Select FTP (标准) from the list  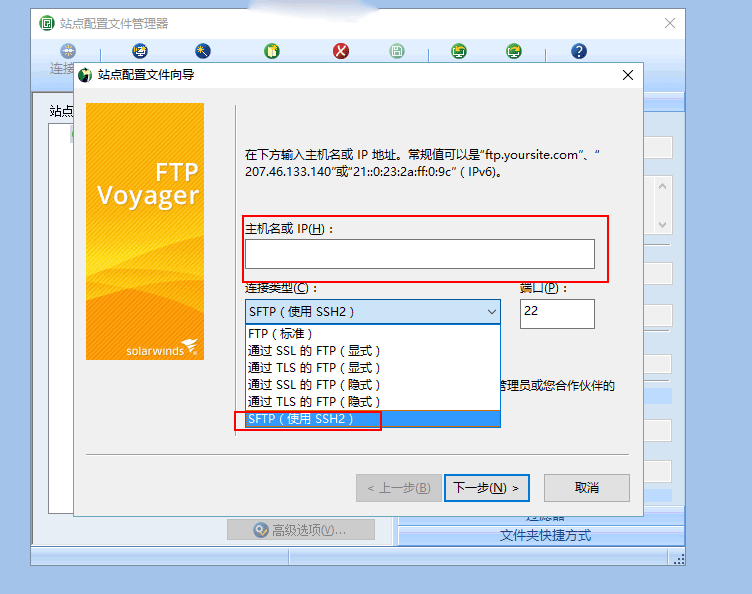click(x=373, y=334)
